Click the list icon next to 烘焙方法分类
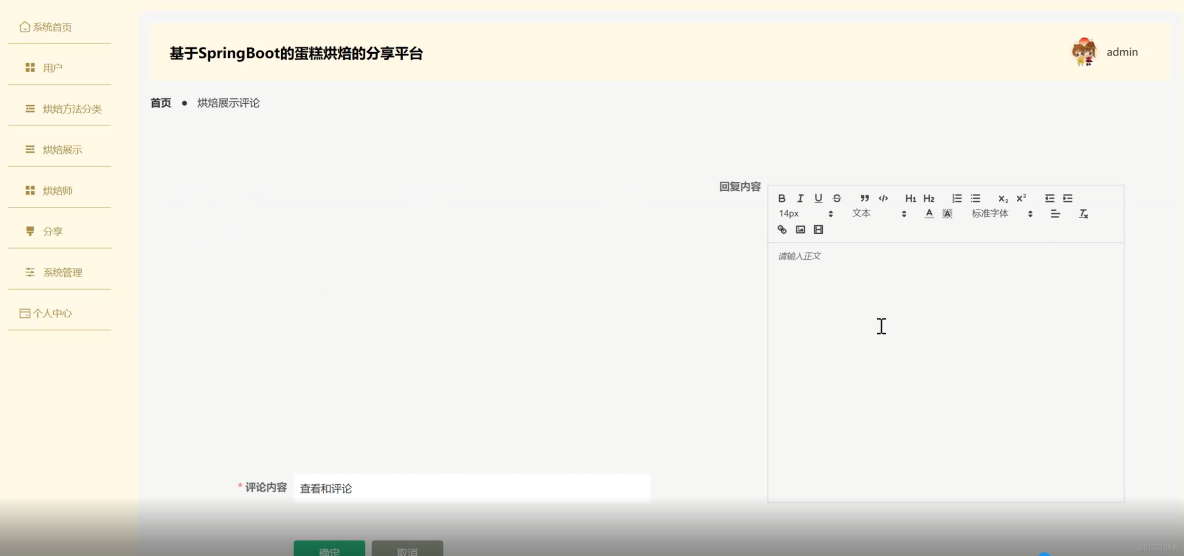 pos(30,109)
